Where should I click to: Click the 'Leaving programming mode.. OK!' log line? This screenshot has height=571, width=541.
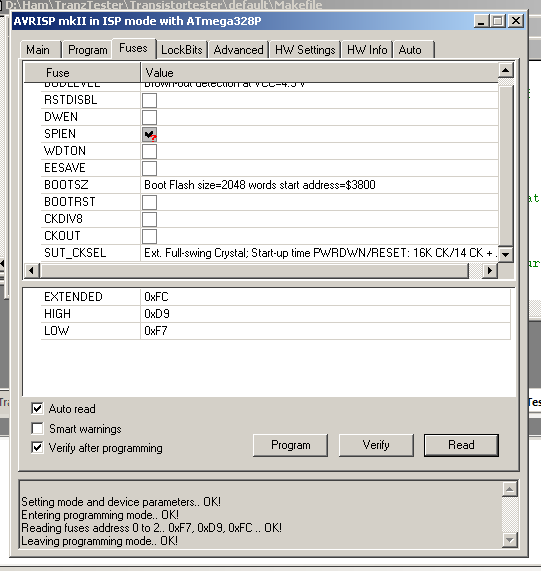(x=99, y=541)
